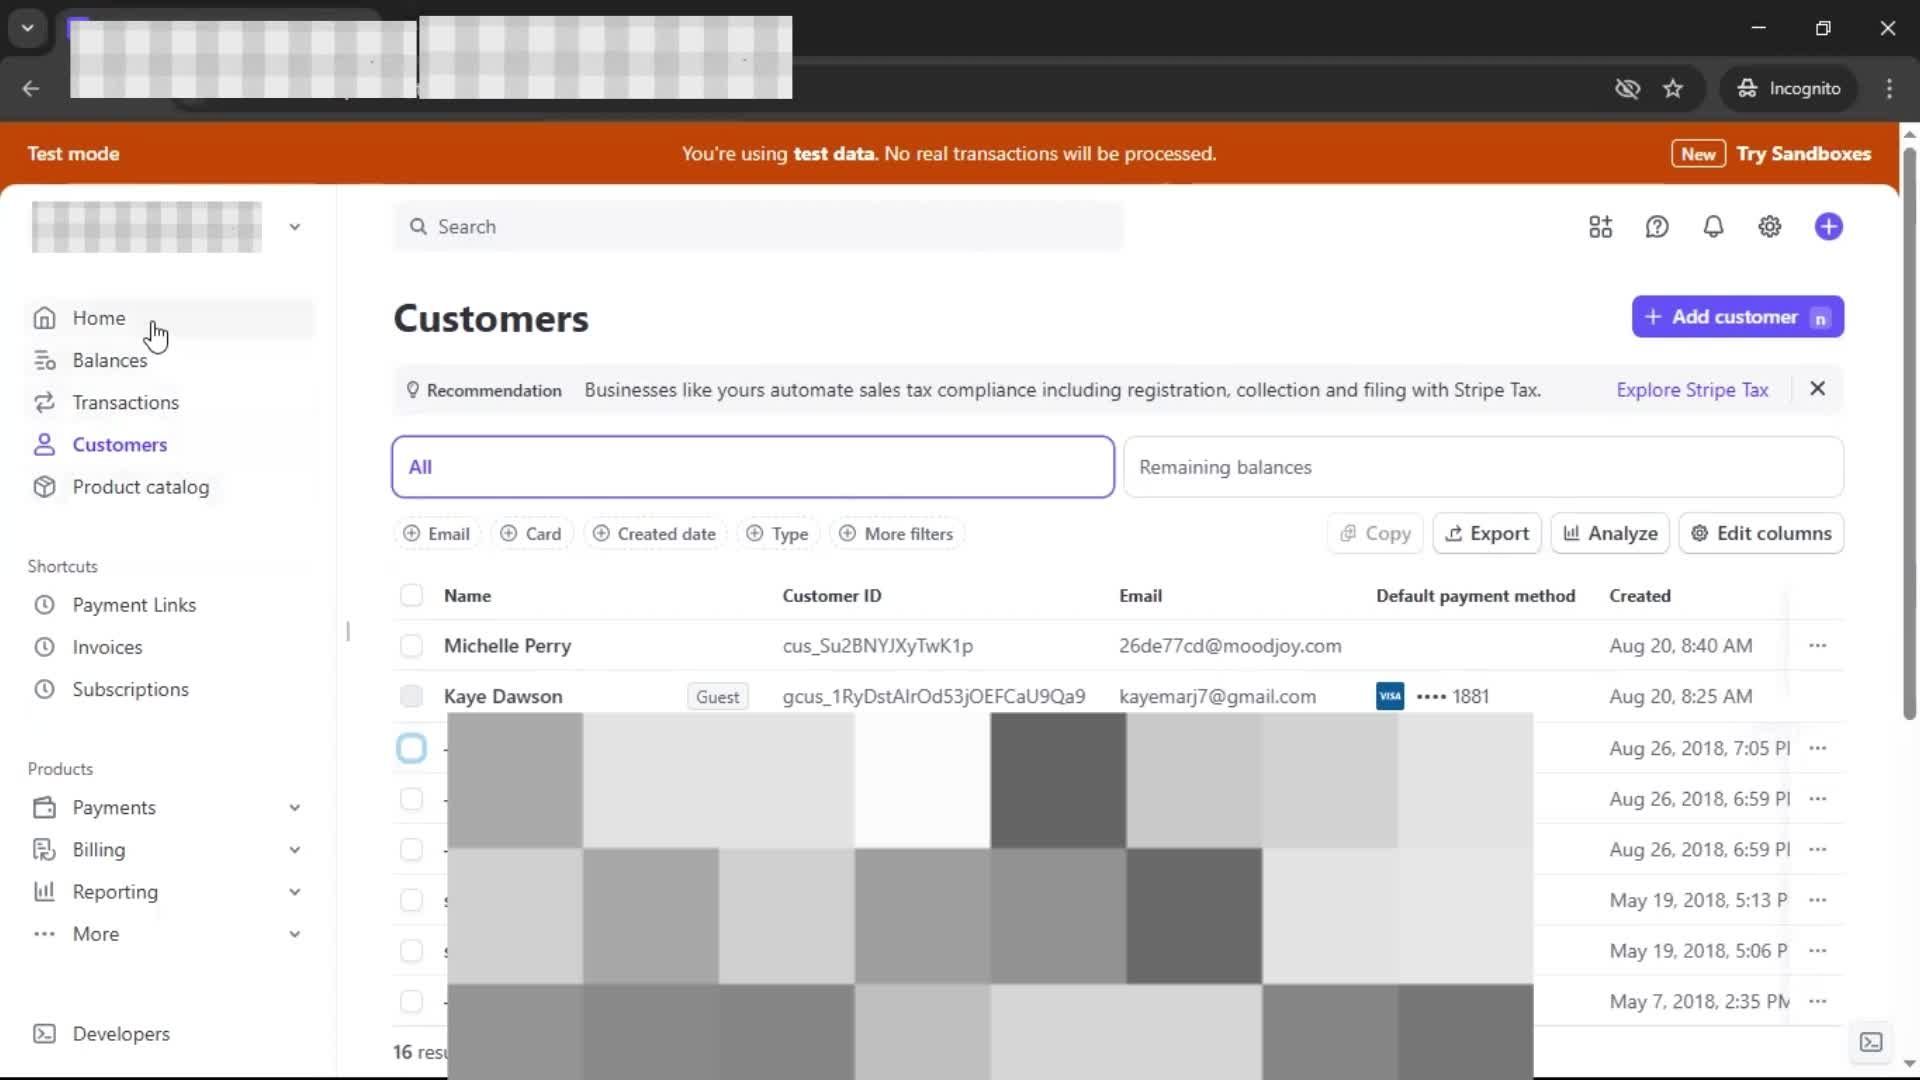Open the terminal shell icon at bottom right

click(x=1870, y=1042)
